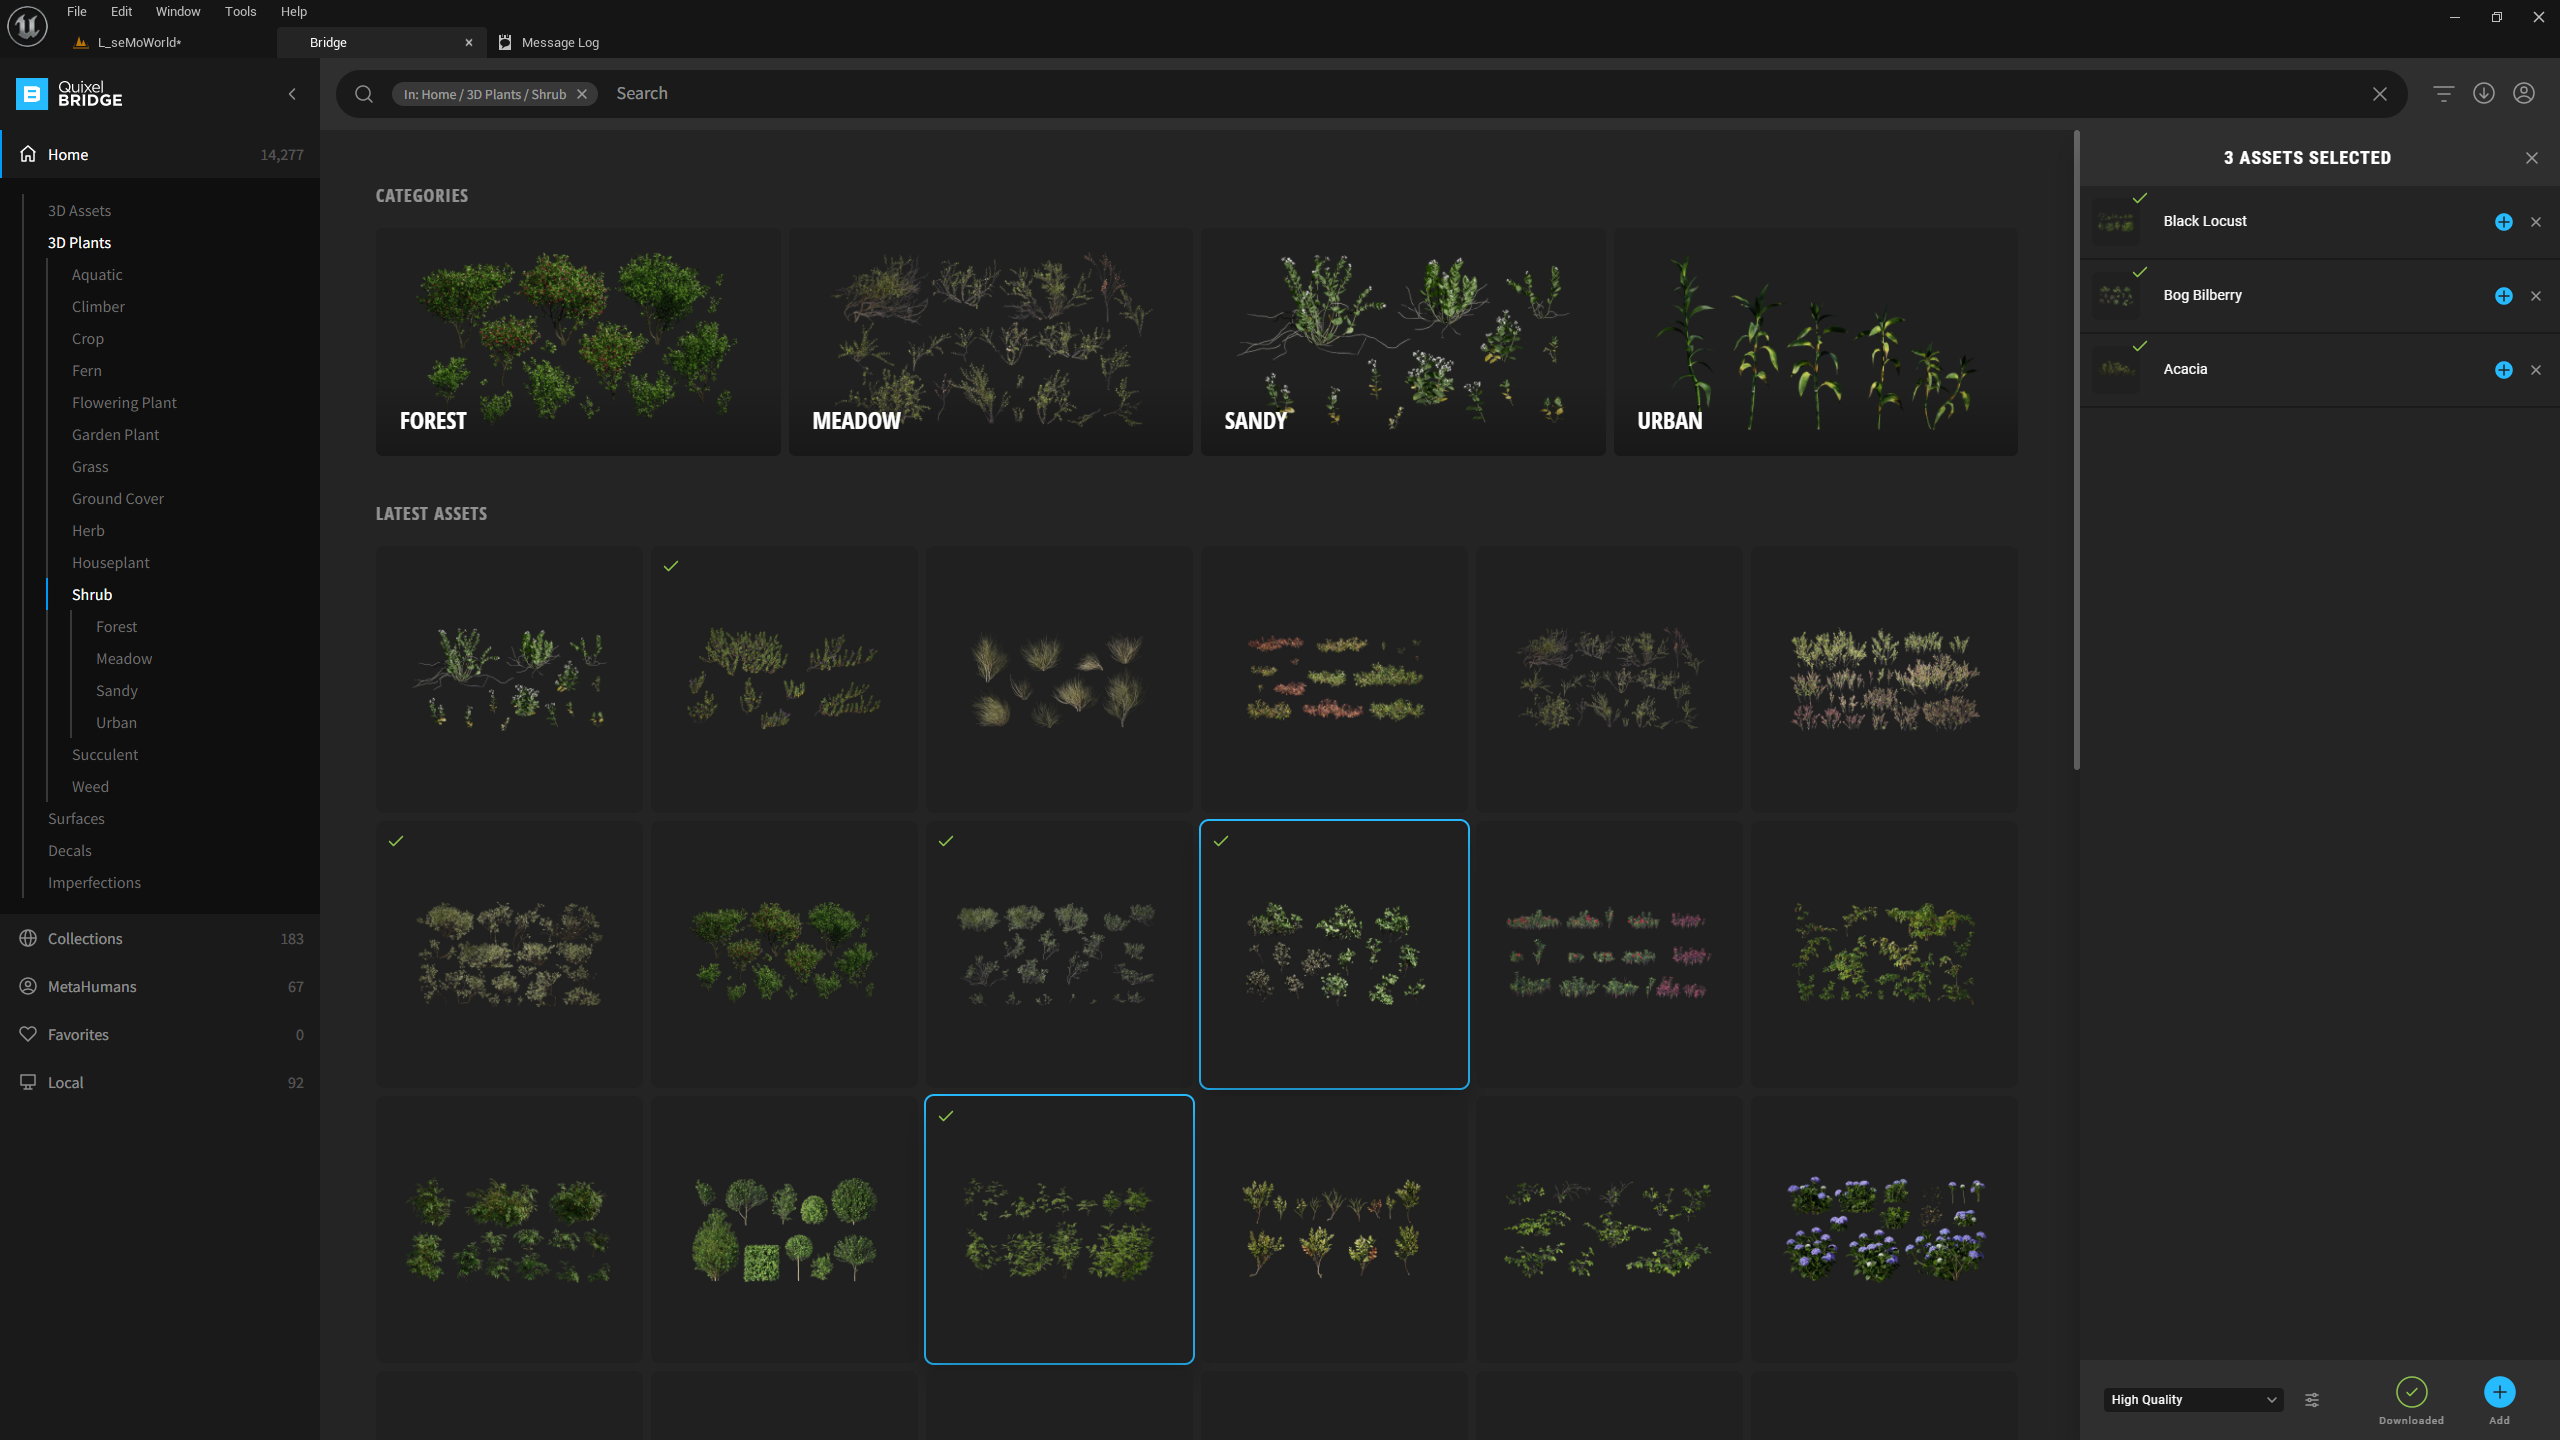2560x1440 pixels.
Task: Open the user account profile icon
Action: coord(2523,94)
